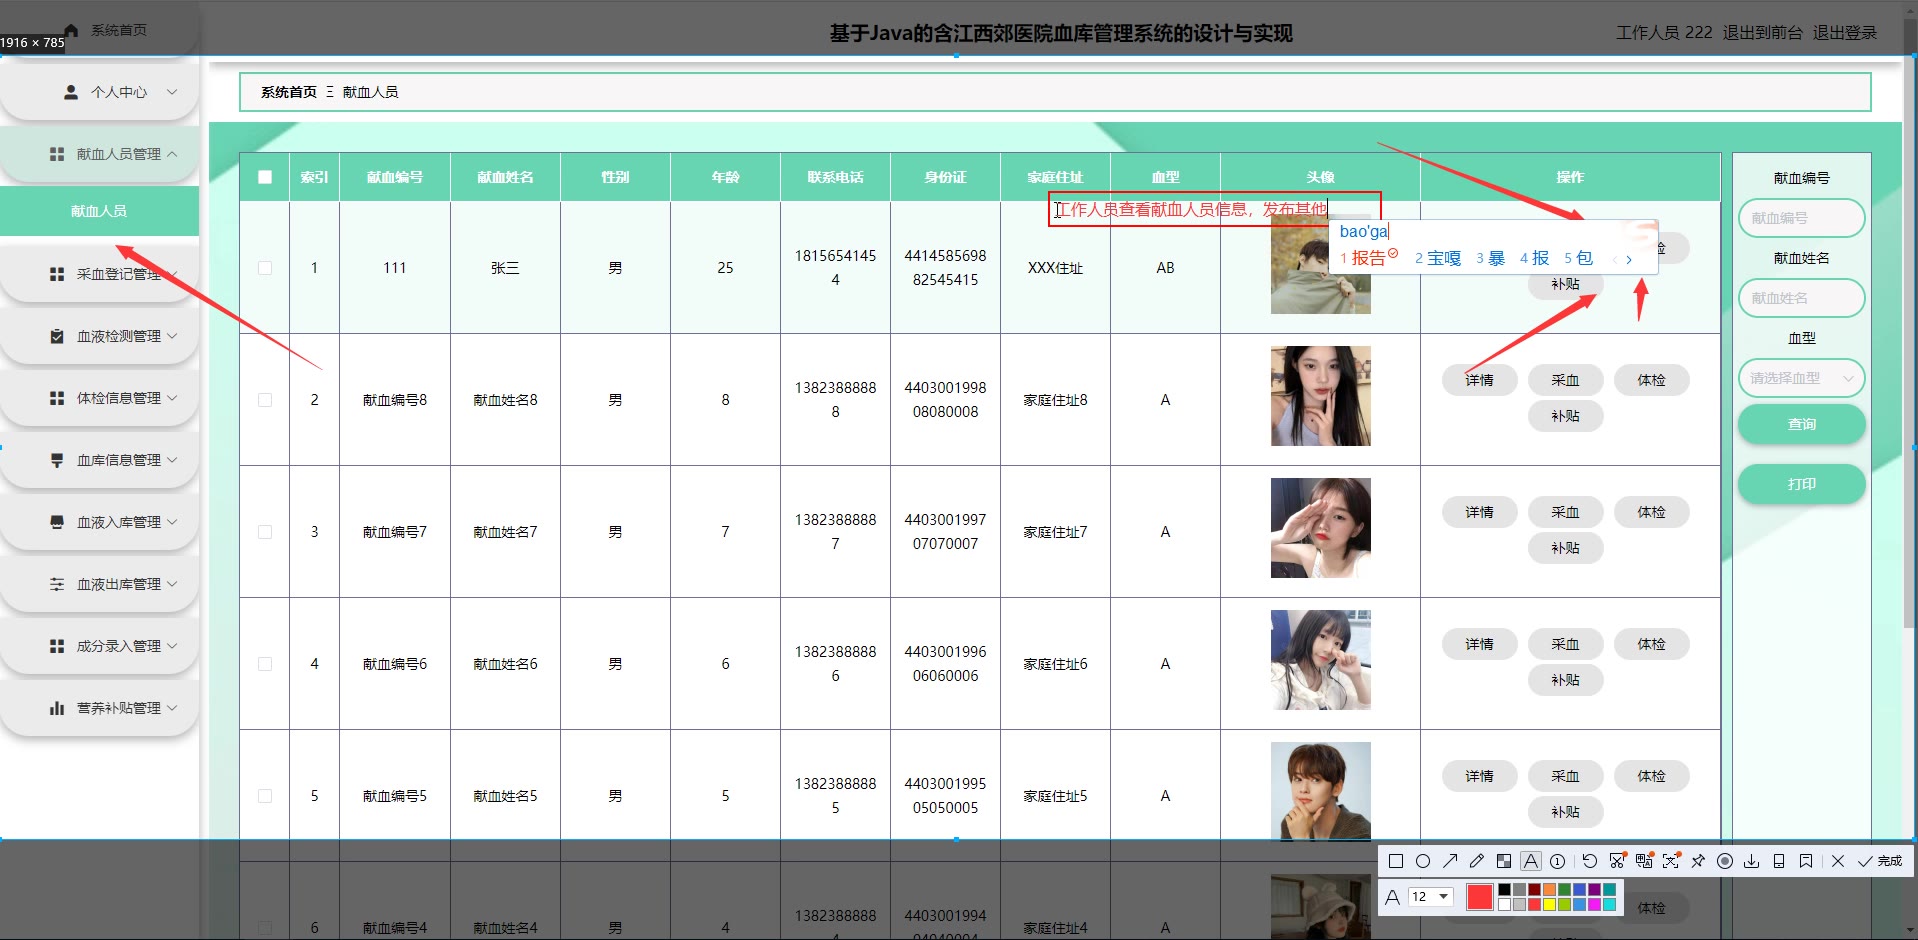Open the 献血人员 submenu item
The image size is (1918, 940).
click(x=99, y=211)
